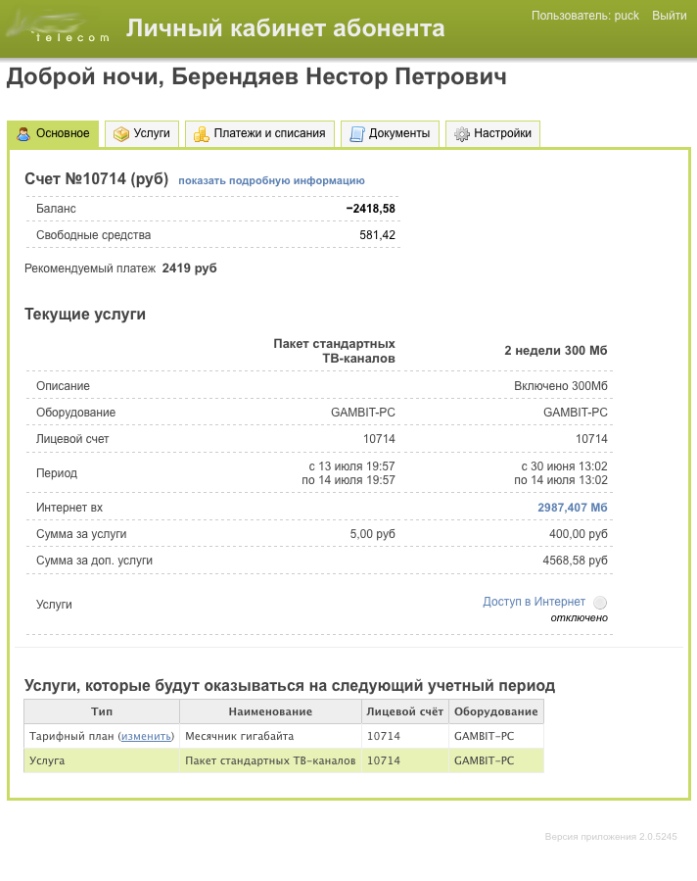Click the 'Оборудование' column header
697x881 pixels.
(496, 712)
